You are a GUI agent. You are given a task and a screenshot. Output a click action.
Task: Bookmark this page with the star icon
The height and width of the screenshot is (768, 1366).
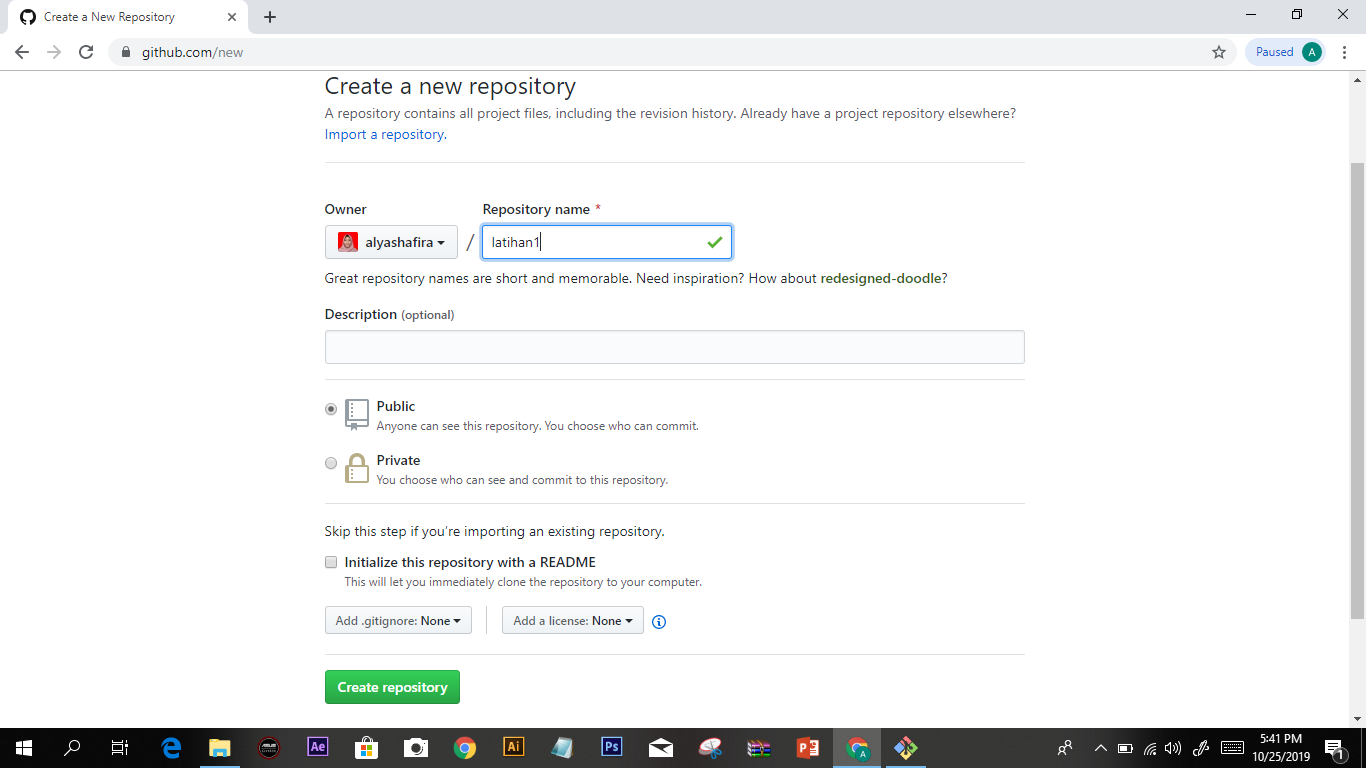pyautogui.click(x=1218, y=52)
